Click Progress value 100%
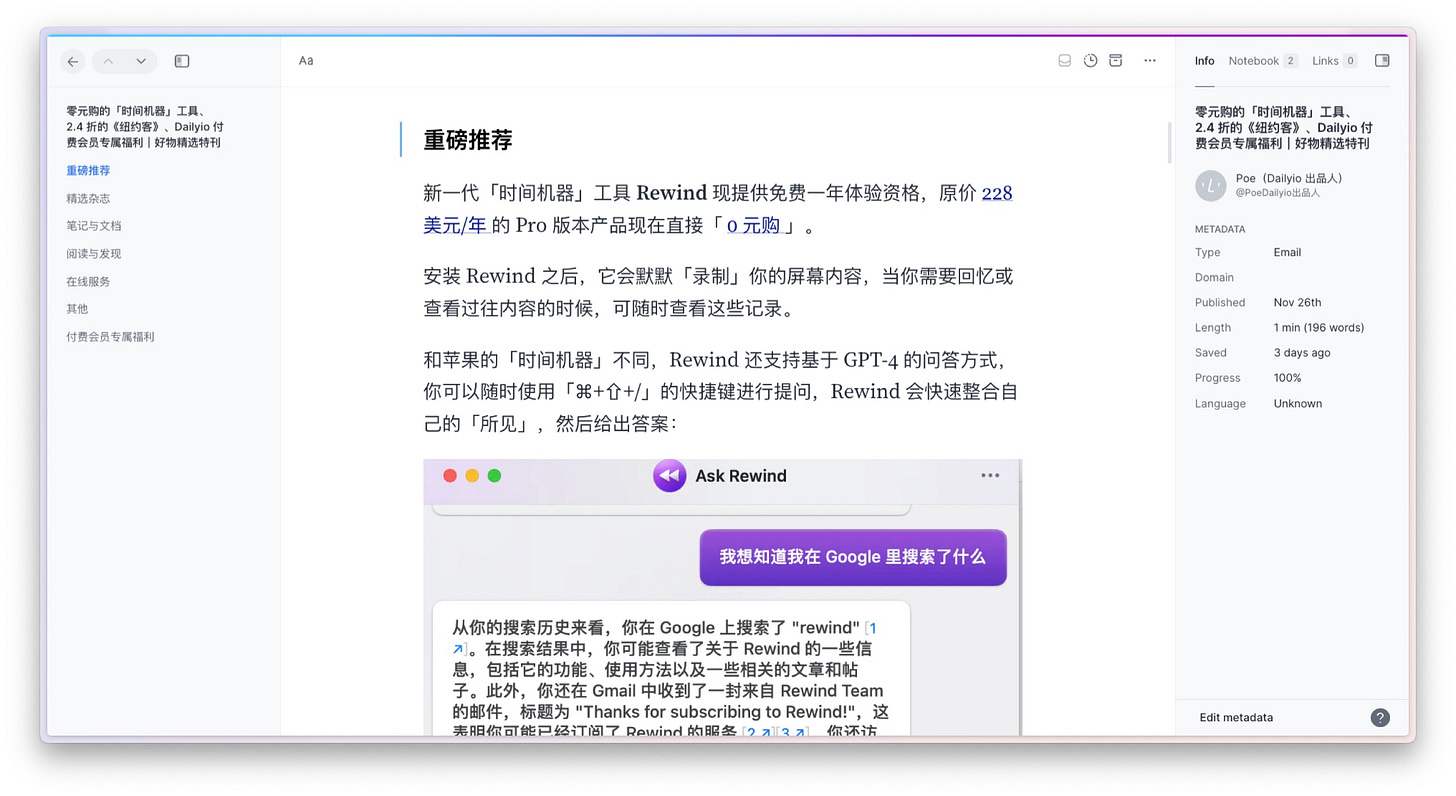 (x=1287, y=378)
